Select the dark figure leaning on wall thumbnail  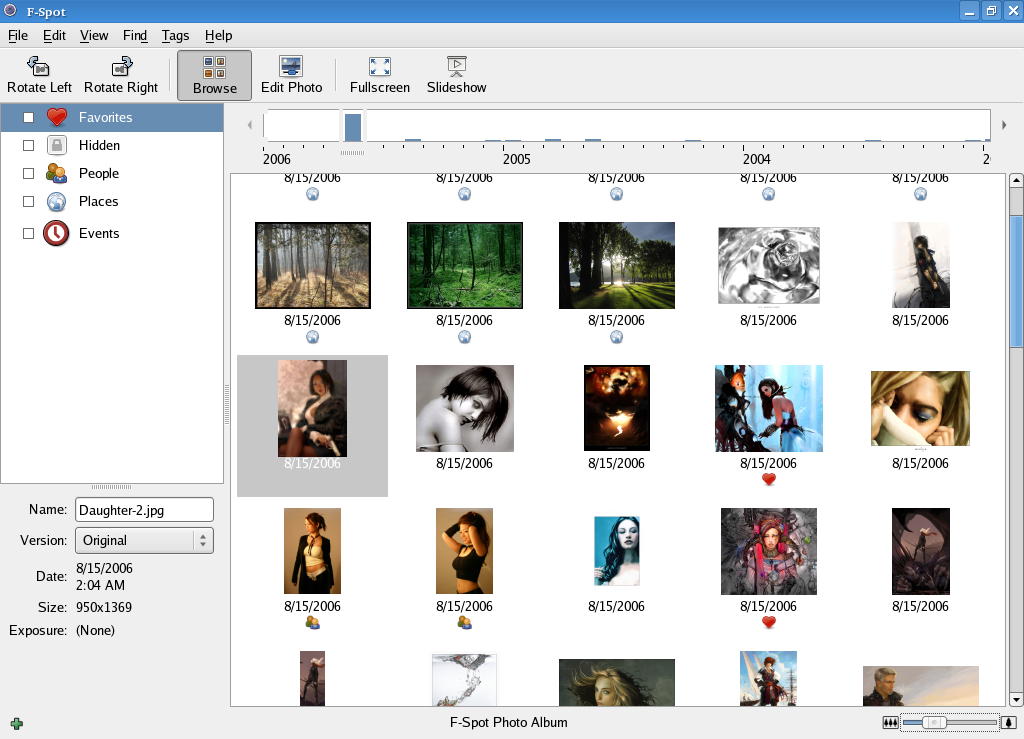coord(920,265)
